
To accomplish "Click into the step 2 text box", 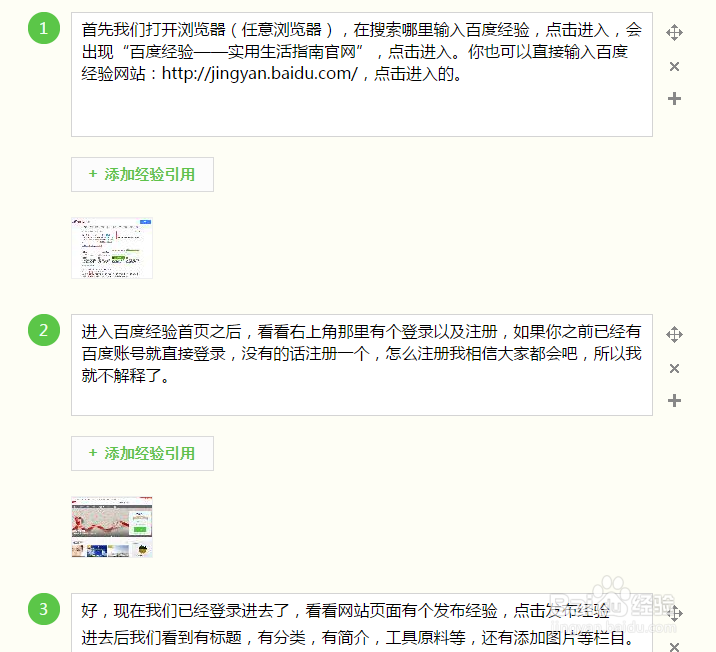I will tap(362, 365).
